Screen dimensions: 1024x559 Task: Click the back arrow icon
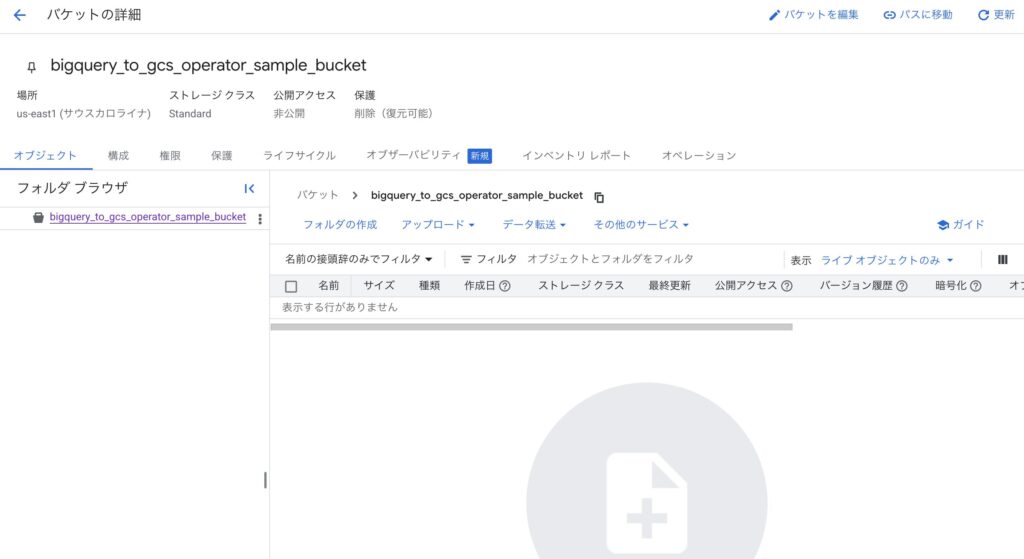click(x=19, y=15)
